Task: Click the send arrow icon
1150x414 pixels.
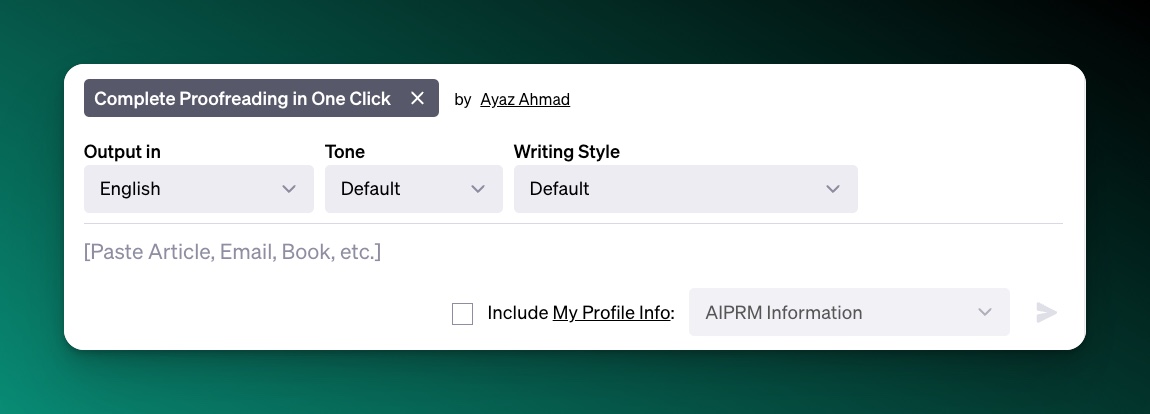Action: coord(1046,313)
